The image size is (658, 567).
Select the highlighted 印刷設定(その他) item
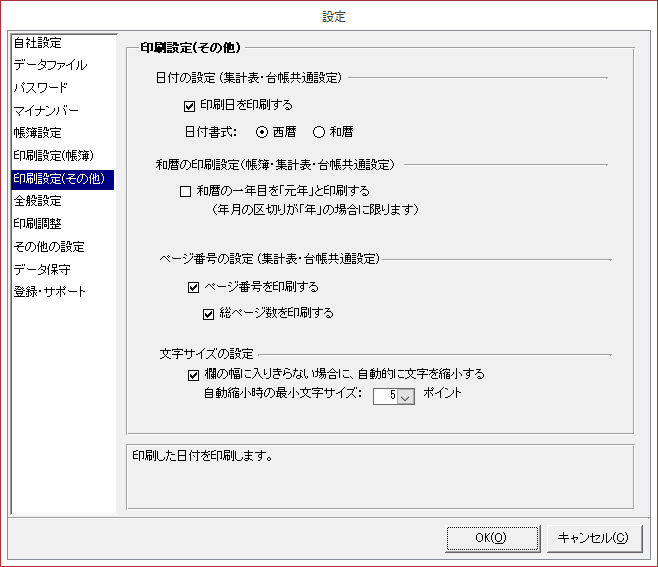coord(63,179)
